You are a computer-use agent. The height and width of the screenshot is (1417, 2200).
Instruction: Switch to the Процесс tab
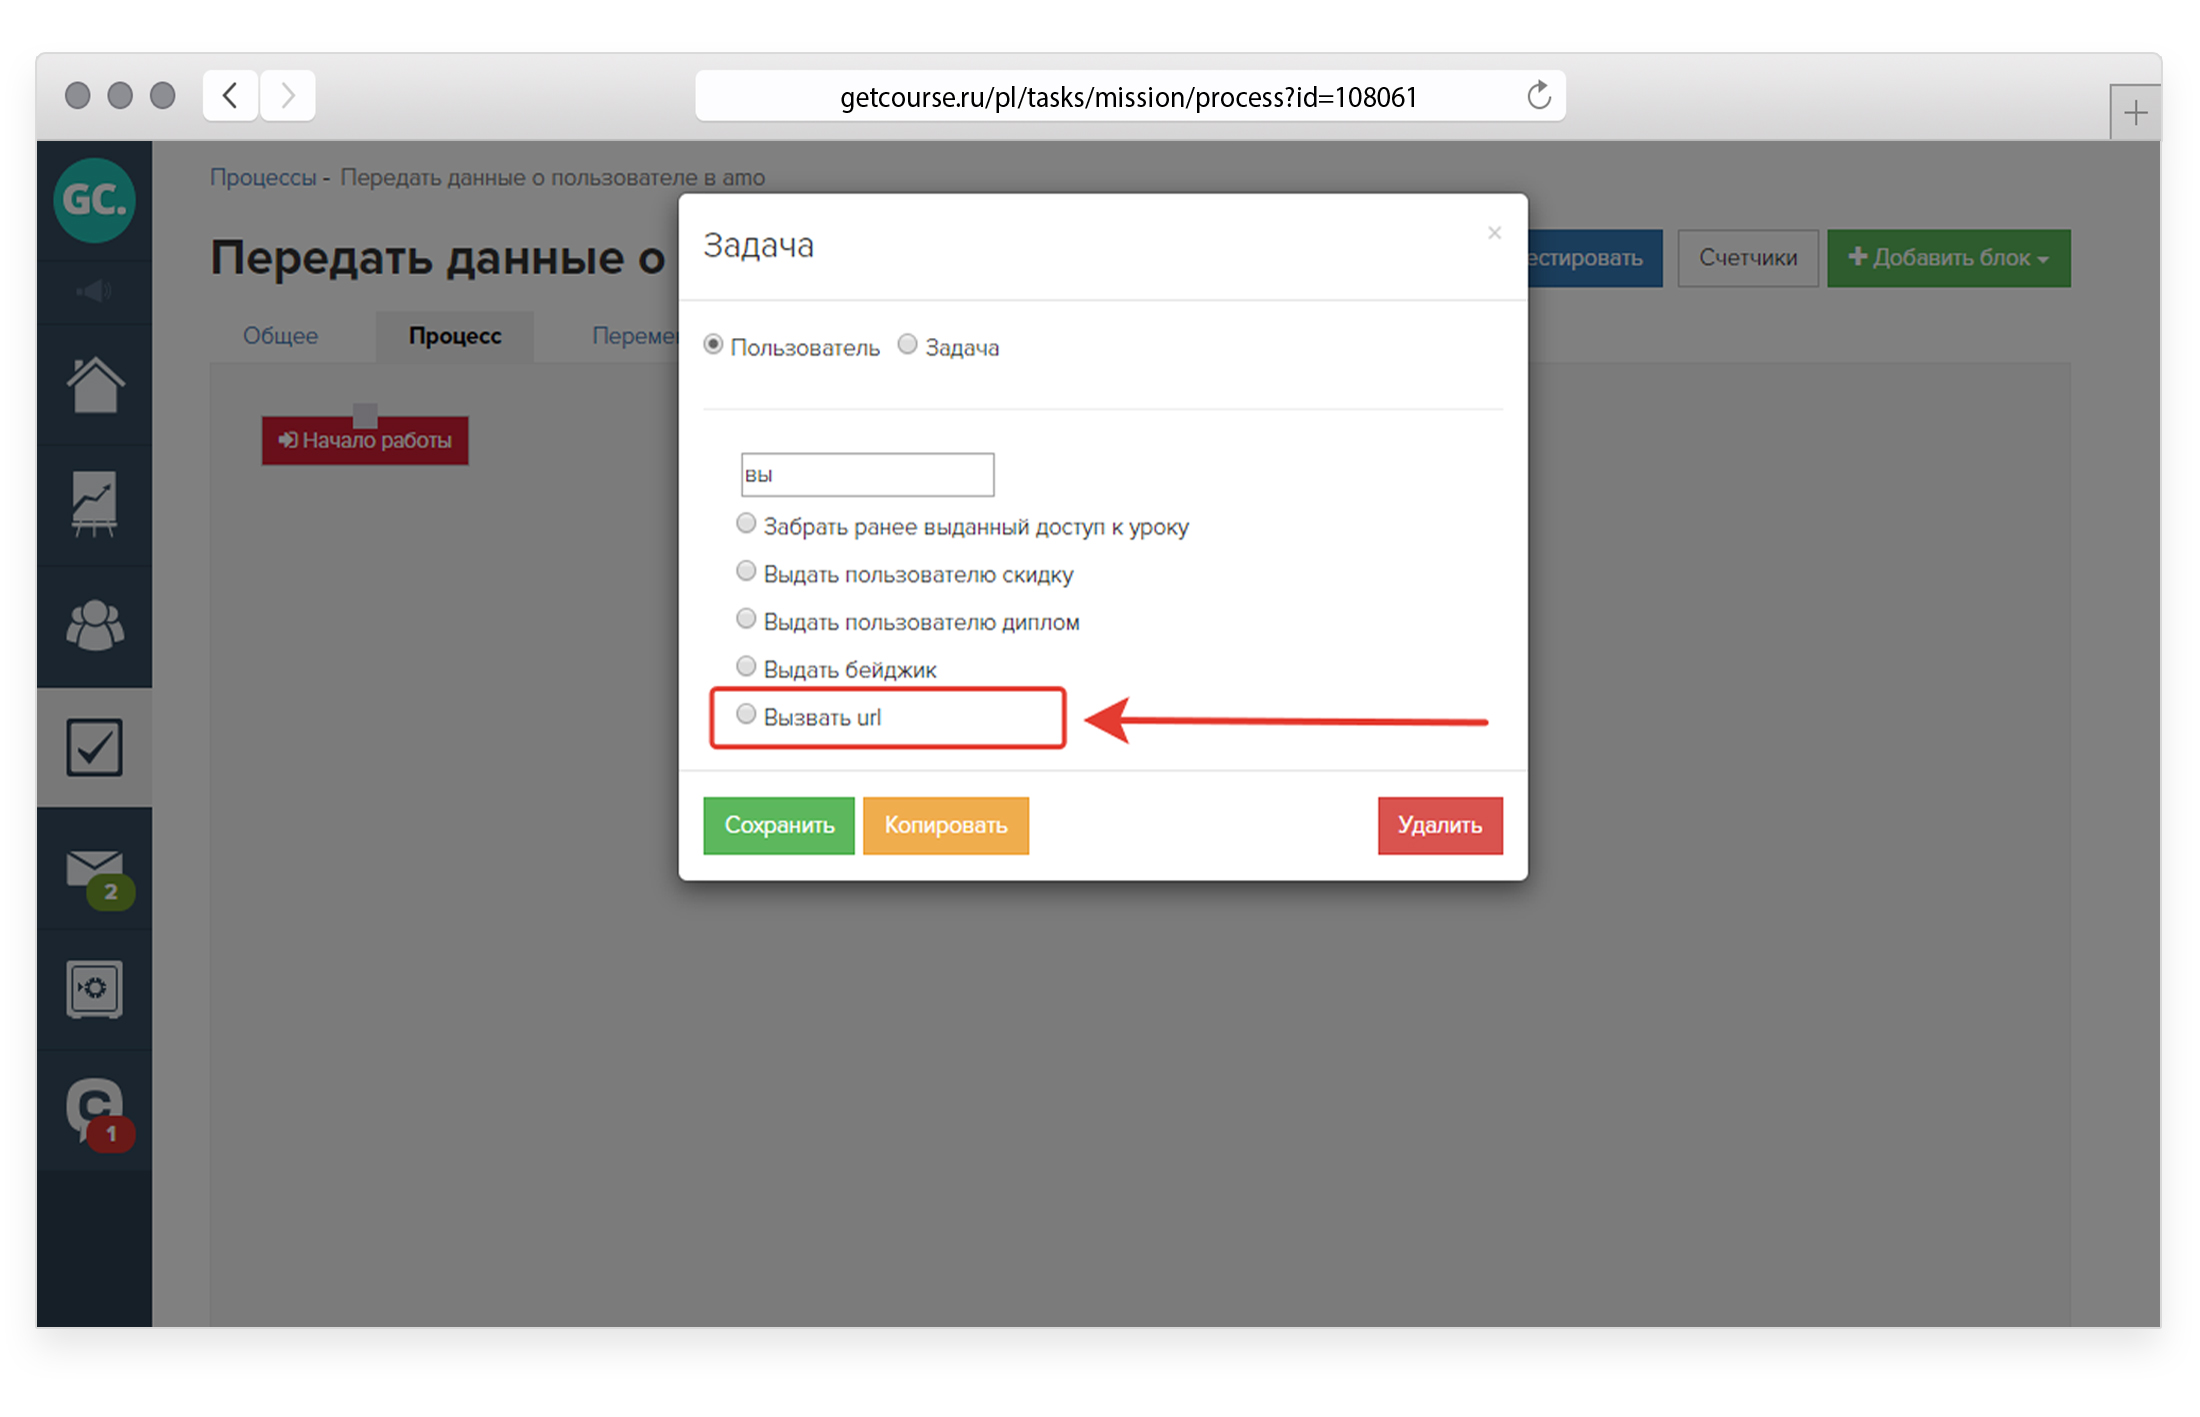pyautogui.click(x=454, y=336)
